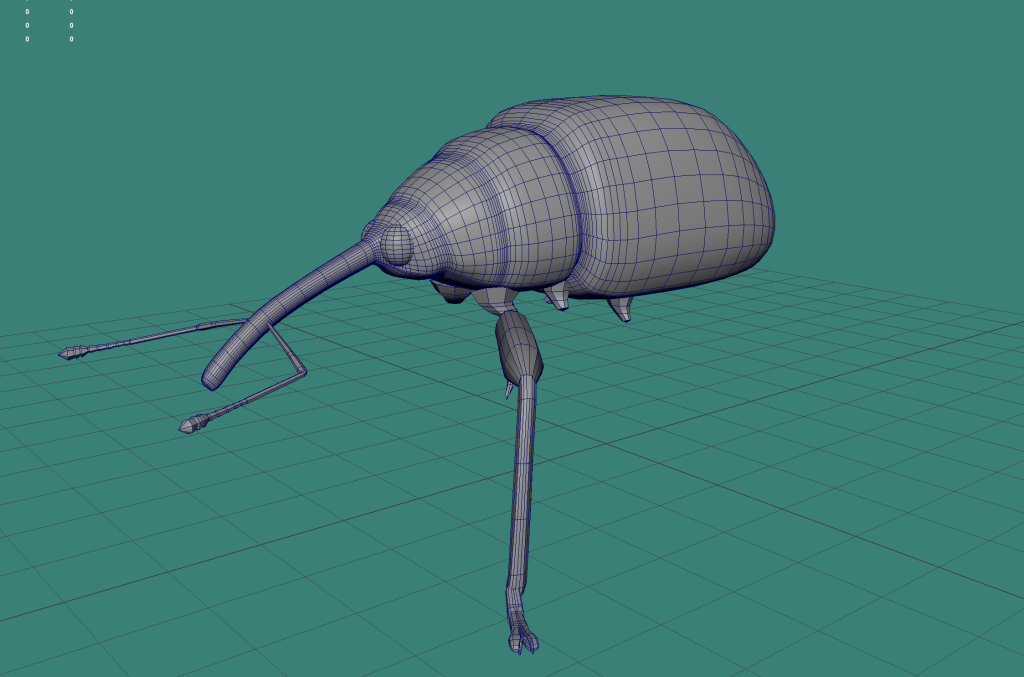Click the dark front leg stub under thorax
This screenshot has height=677, width=1024.
pos(451,292)
